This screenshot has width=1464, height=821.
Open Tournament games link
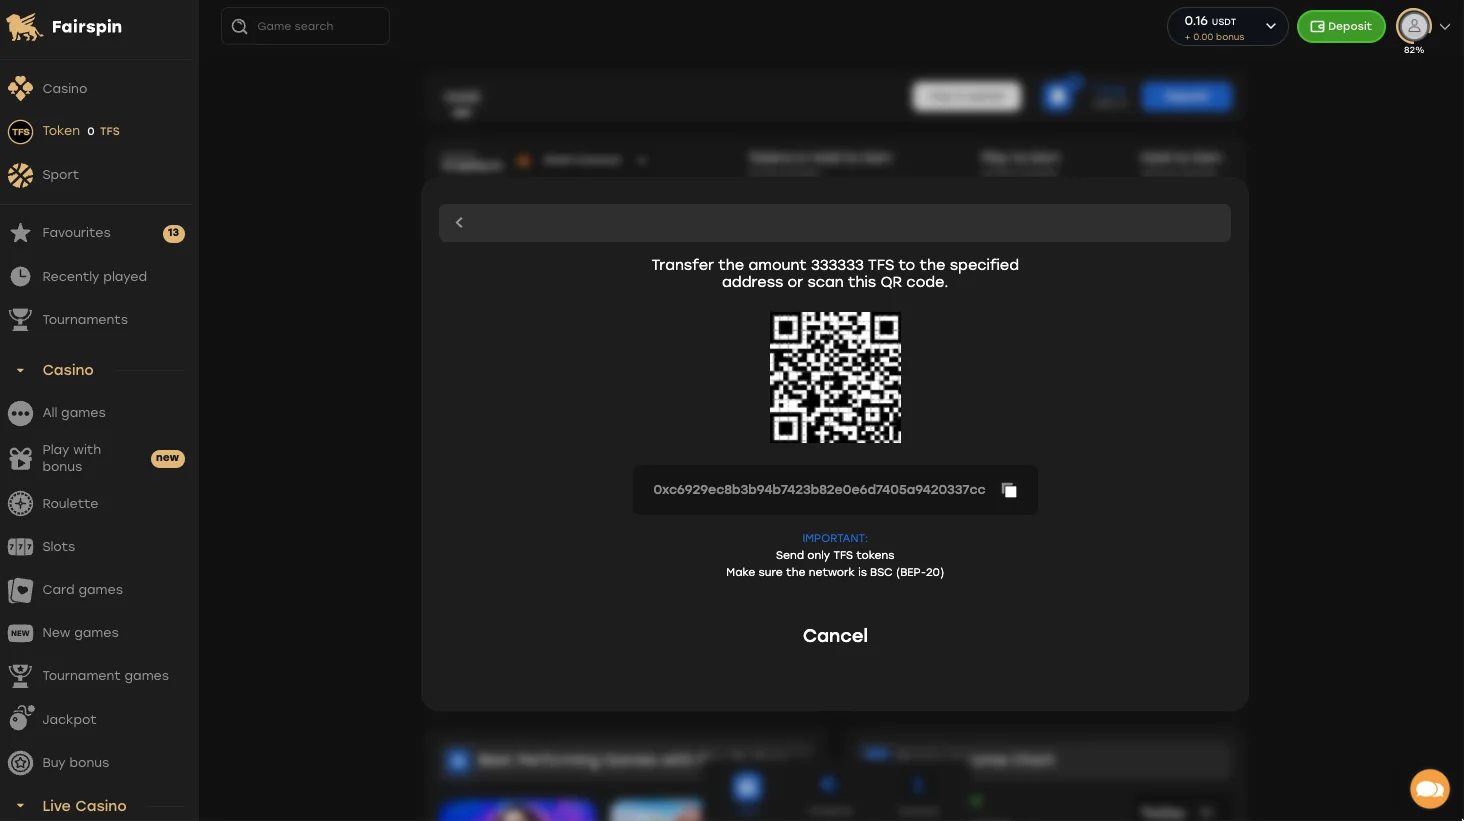(105, 676)
